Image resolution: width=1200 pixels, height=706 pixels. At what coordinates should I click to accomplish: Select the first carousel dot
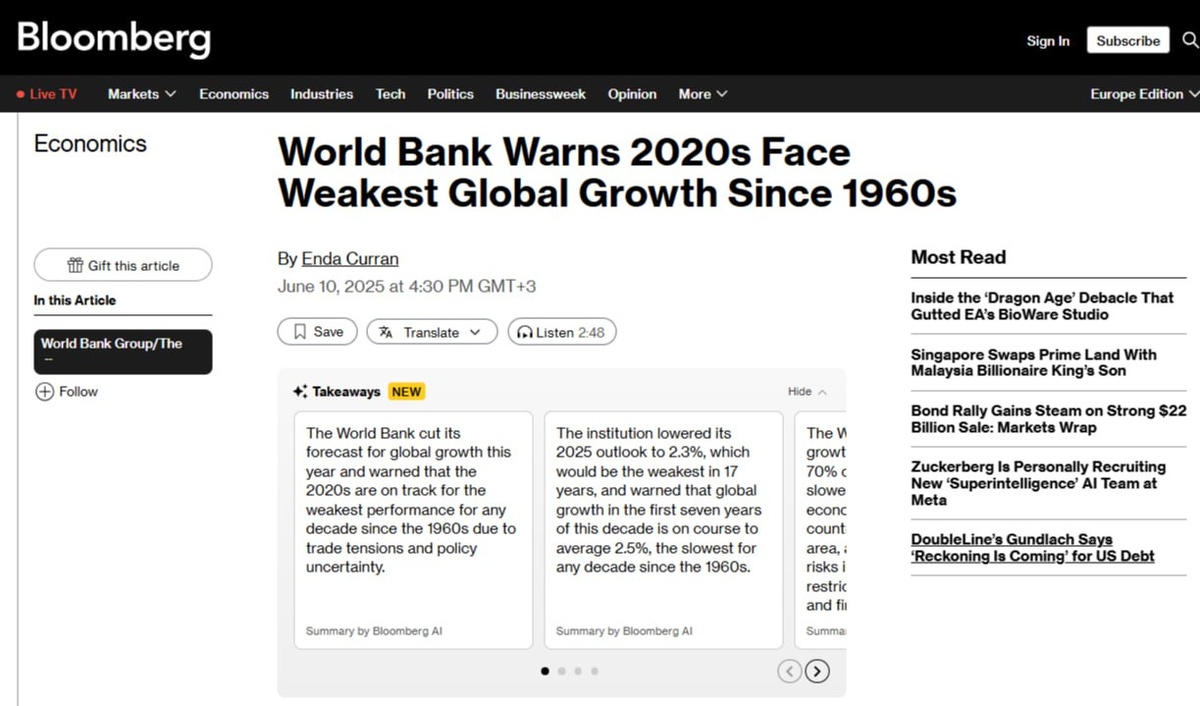[x=545, y=671]
